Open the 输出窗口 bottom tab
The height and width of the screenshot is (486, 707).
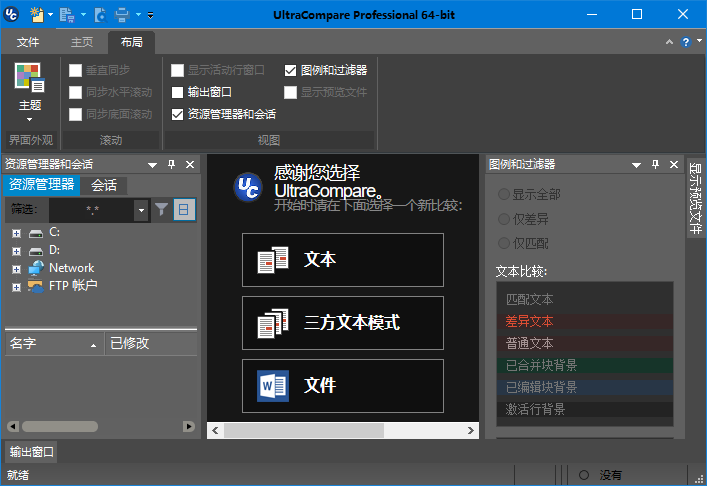click(31, 452)
